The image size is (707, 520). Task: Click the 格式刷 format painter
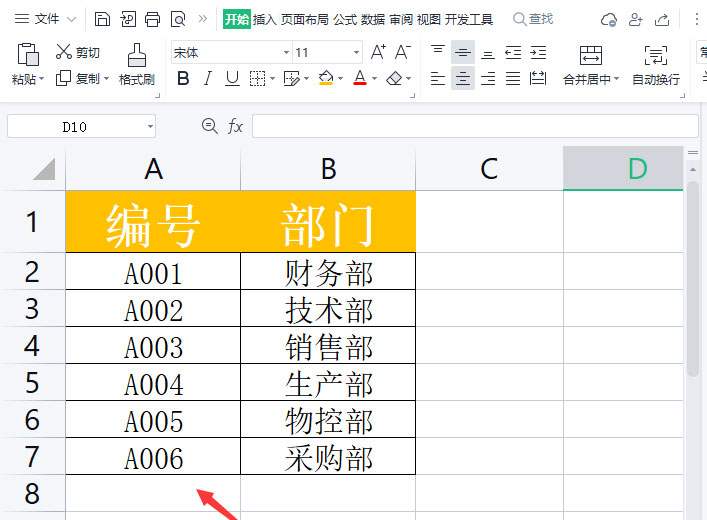(x=137, y=64)
